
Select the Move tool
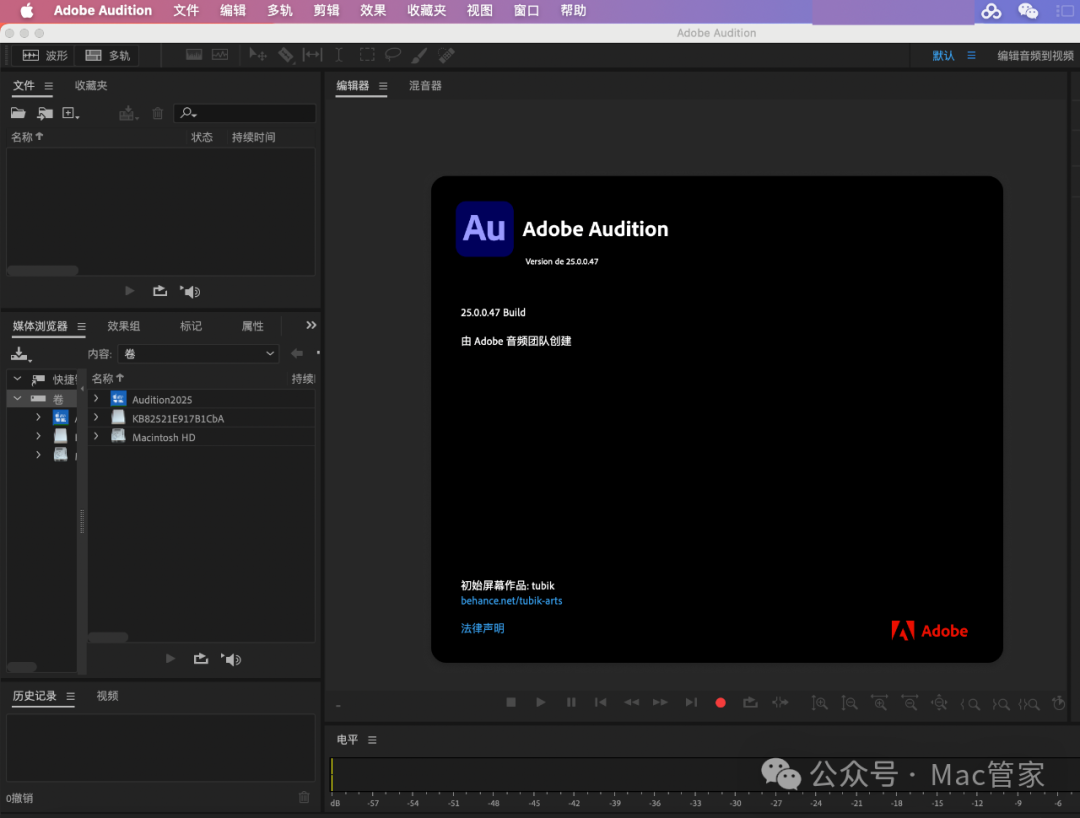pos(258,55)
